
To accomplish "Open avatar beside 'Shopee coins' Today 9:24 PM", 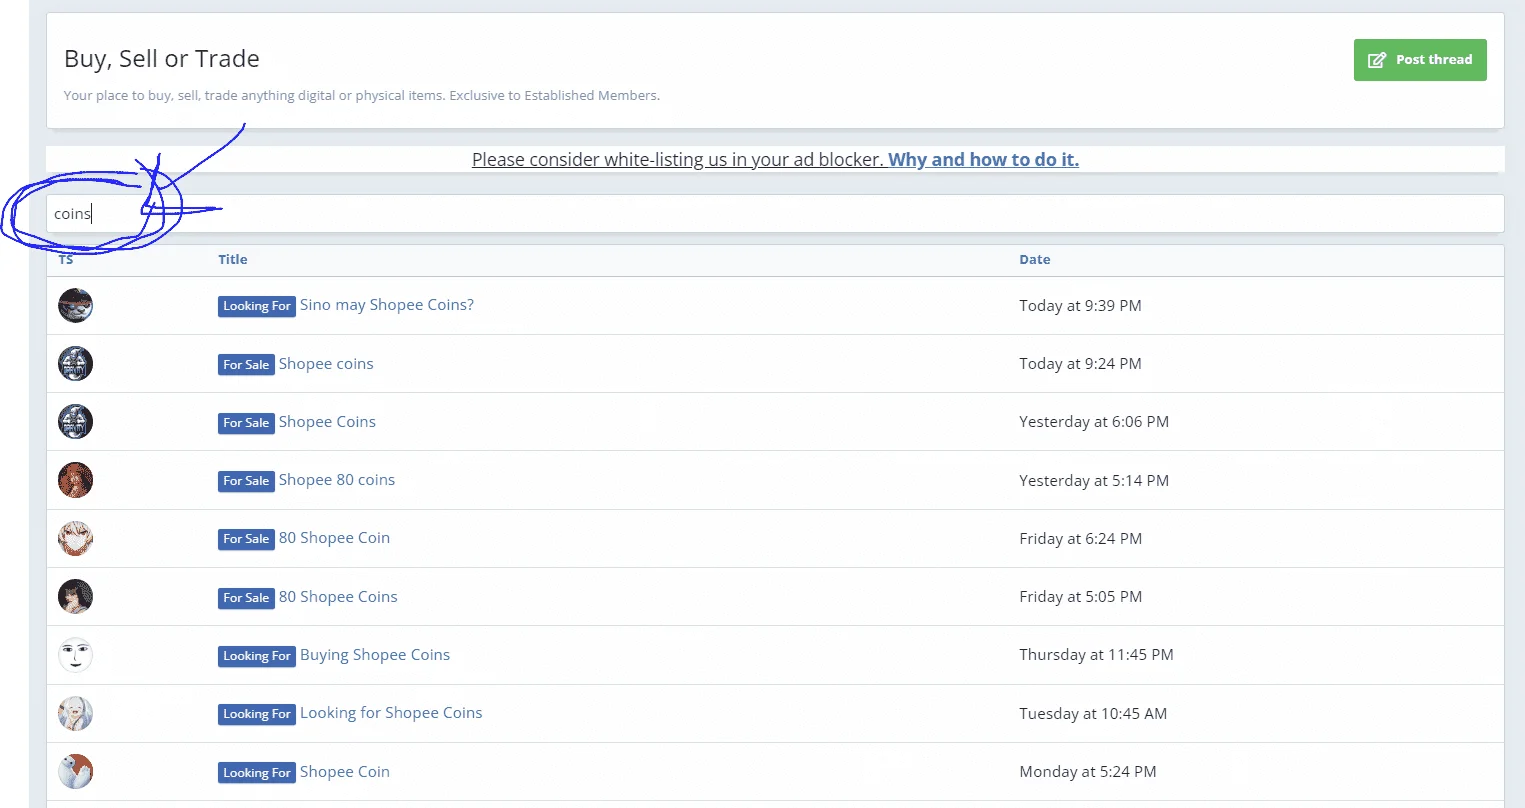I will [x=75, y=363].
